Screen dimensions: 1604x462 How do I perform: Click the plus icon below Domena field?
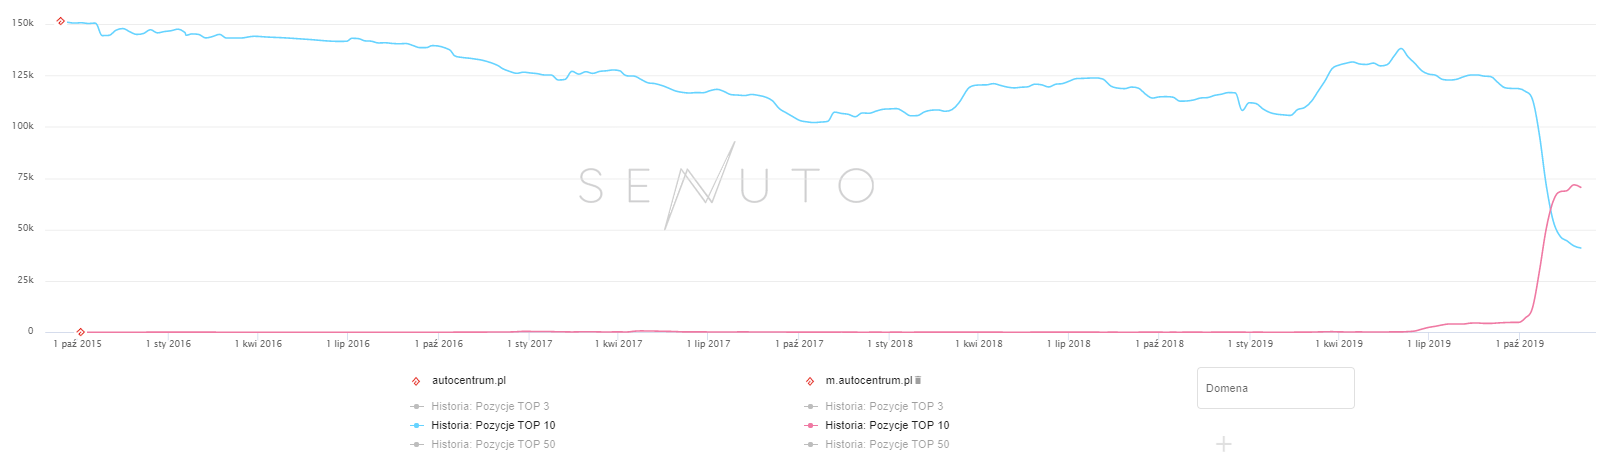pyautogui.click(x=1223, y=444)
